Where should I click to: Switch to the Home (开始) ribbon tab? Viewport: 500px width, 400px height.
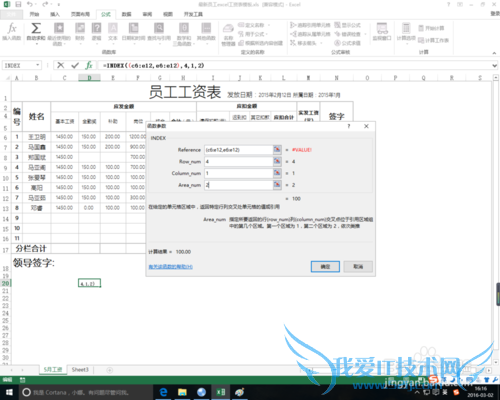(x=34, y=14)
